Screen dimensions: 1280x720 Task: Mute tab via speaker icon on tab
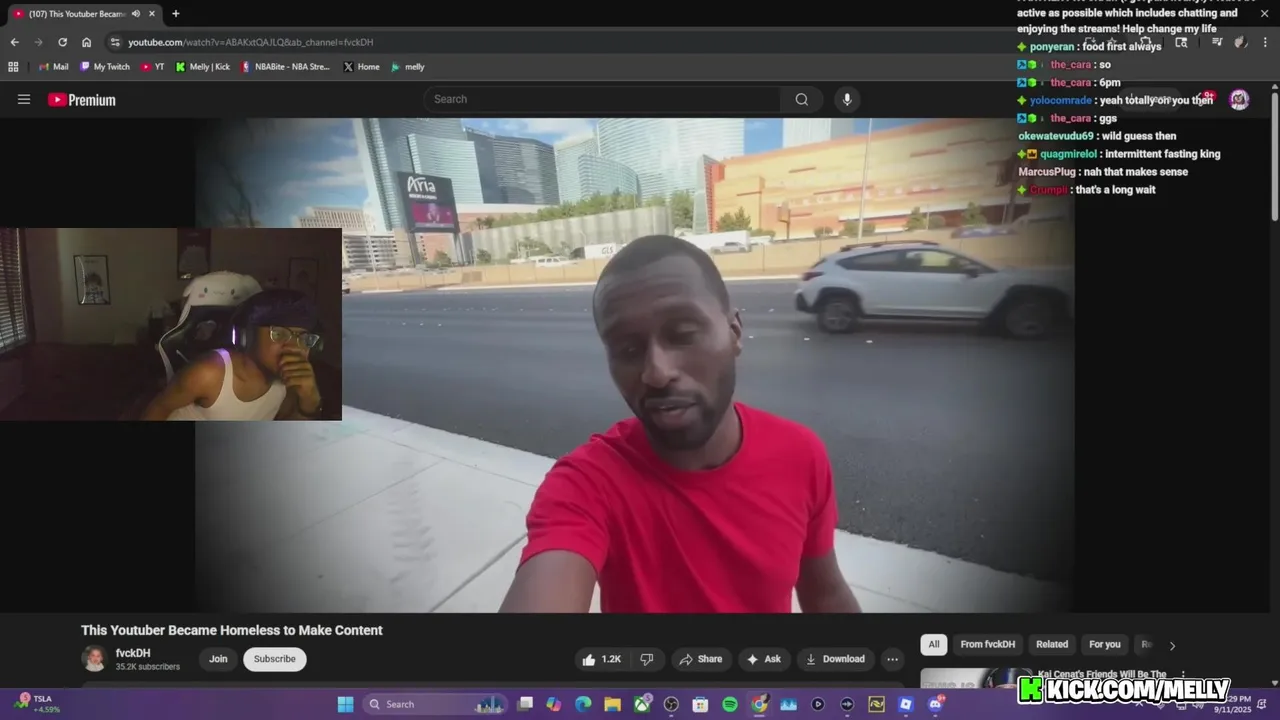coord(135,14)
